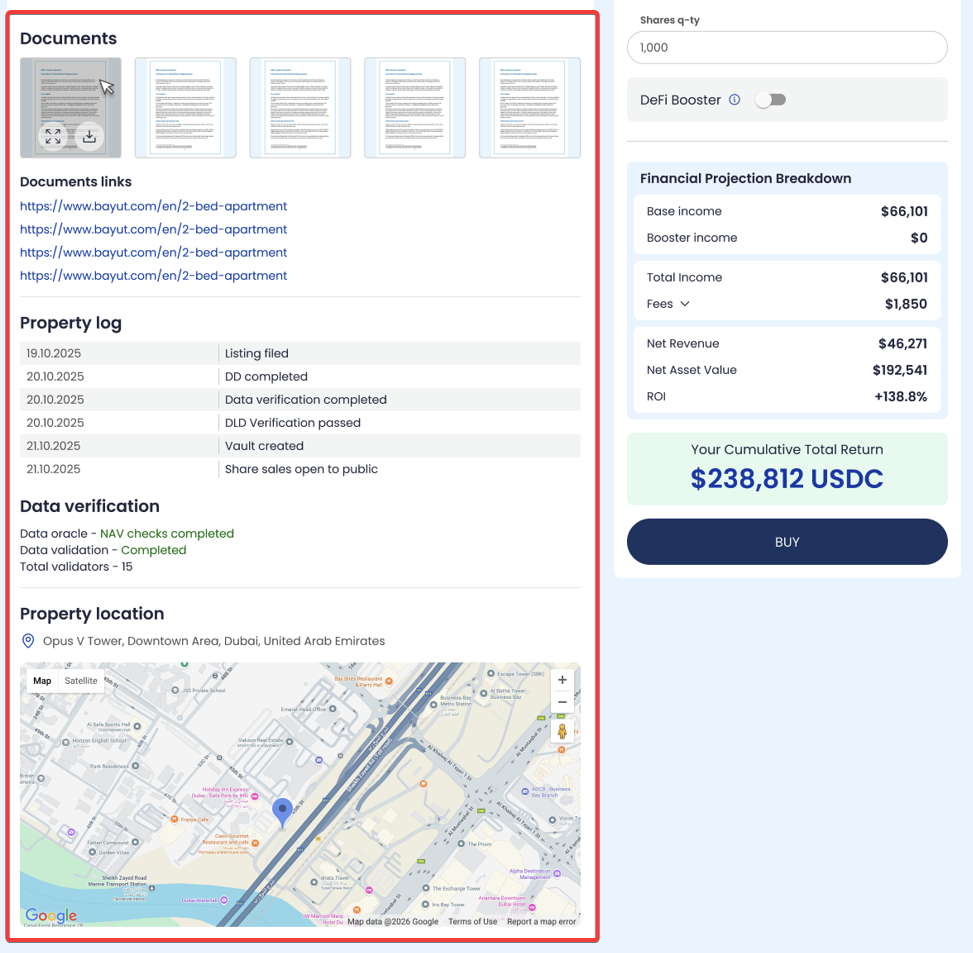973x953 pixels.
Task: Click Terms of Use on the map
Action: pos(472,921)
